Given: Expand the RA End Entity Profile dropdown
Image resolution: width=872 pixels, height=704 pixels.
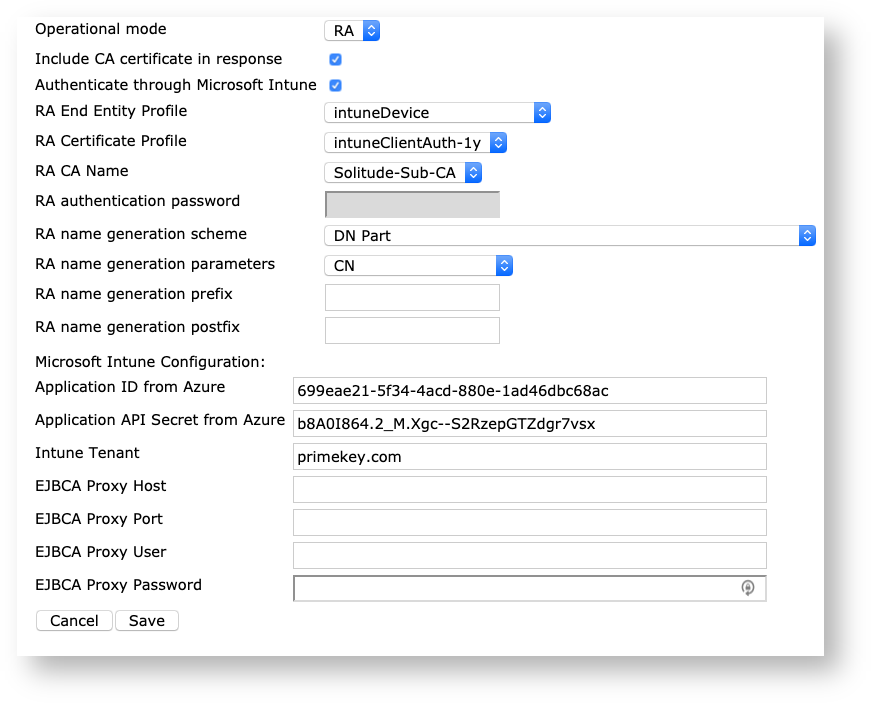Looking at the screenshot, I should click(x=438, y=113).
